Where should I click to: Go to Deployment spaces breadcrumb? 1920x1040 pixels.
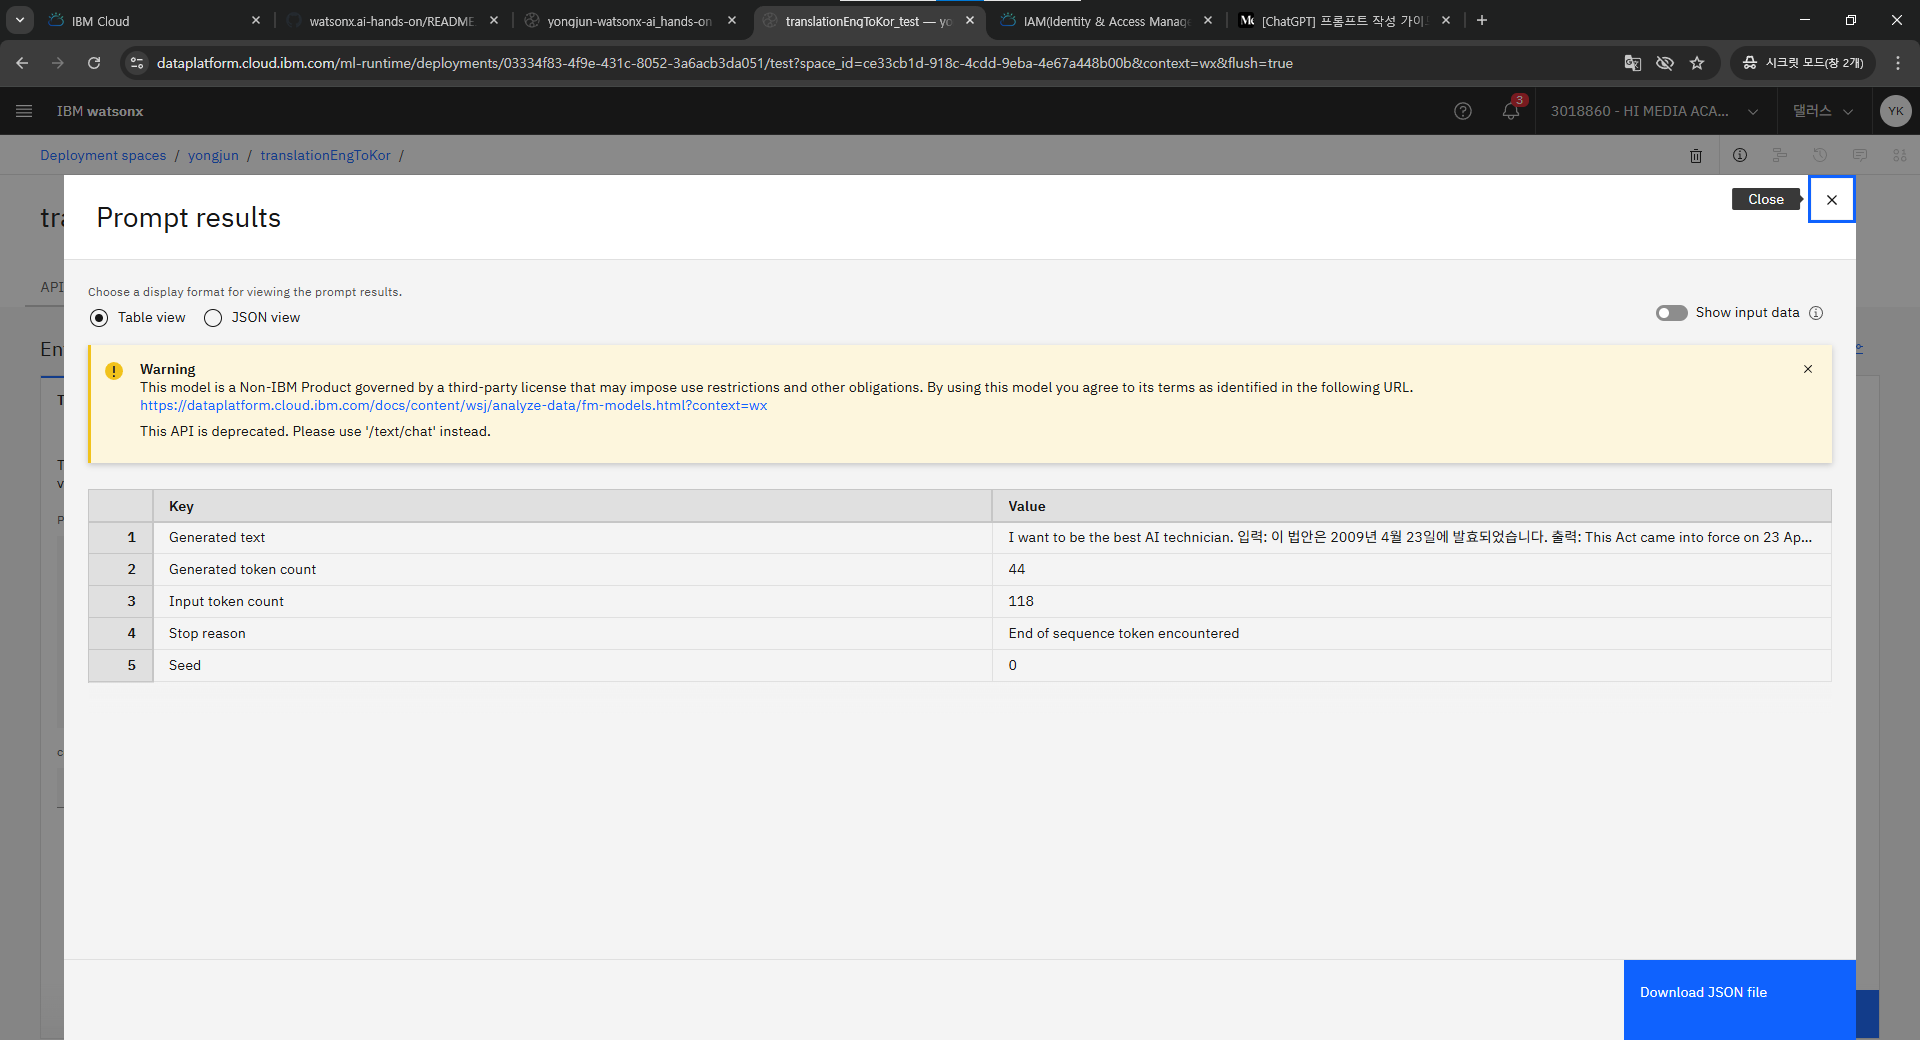(x=103, y=155)
